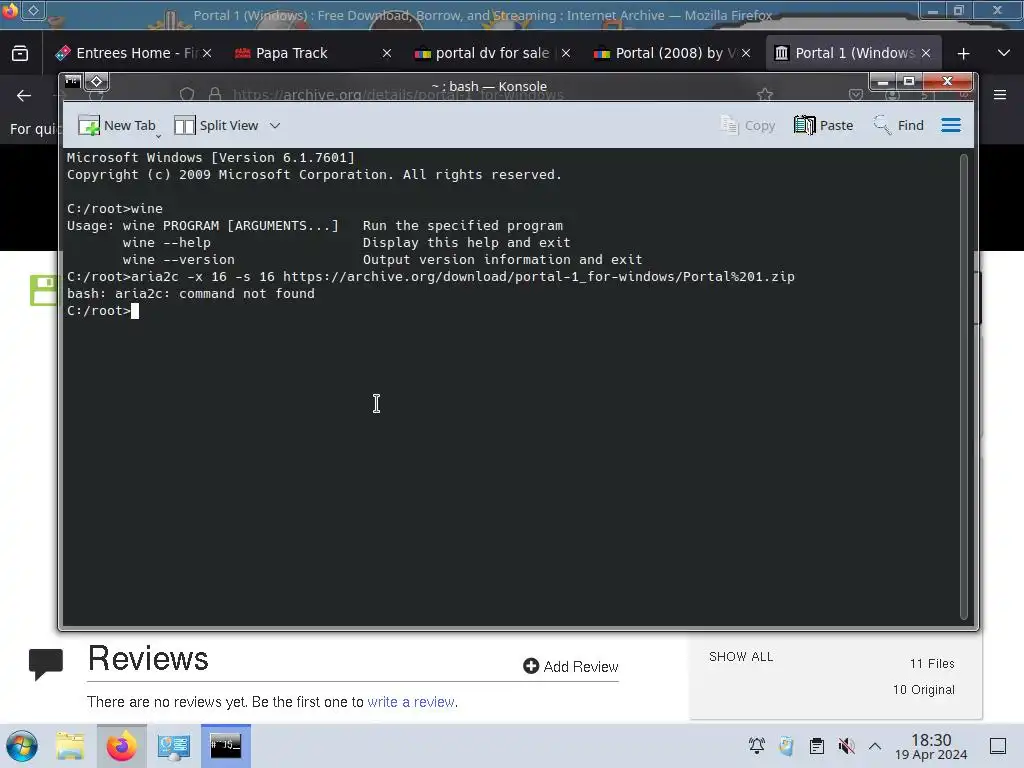This screenshot has height=768, width=1024.
Task: Click Add Review link
Action: (x=571, y=666)
